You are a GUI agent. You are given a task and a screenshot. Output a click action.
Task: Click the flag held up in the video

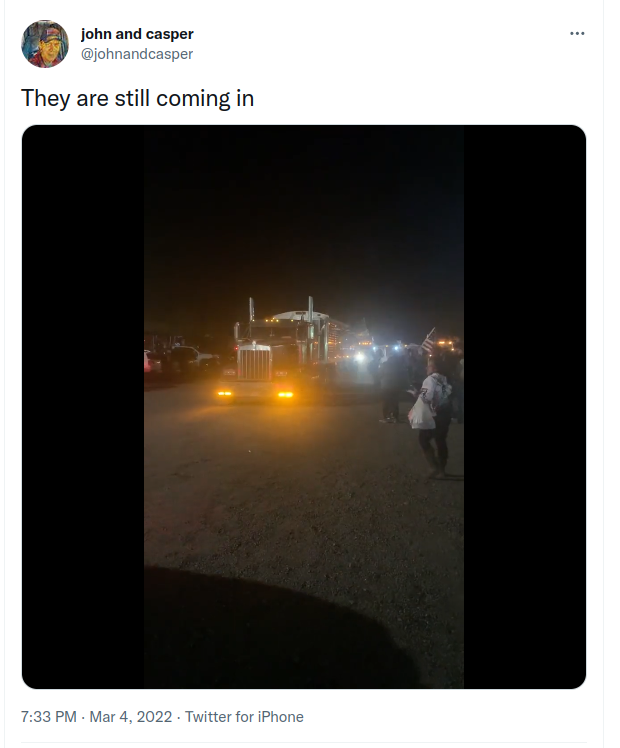pos(428,340)
